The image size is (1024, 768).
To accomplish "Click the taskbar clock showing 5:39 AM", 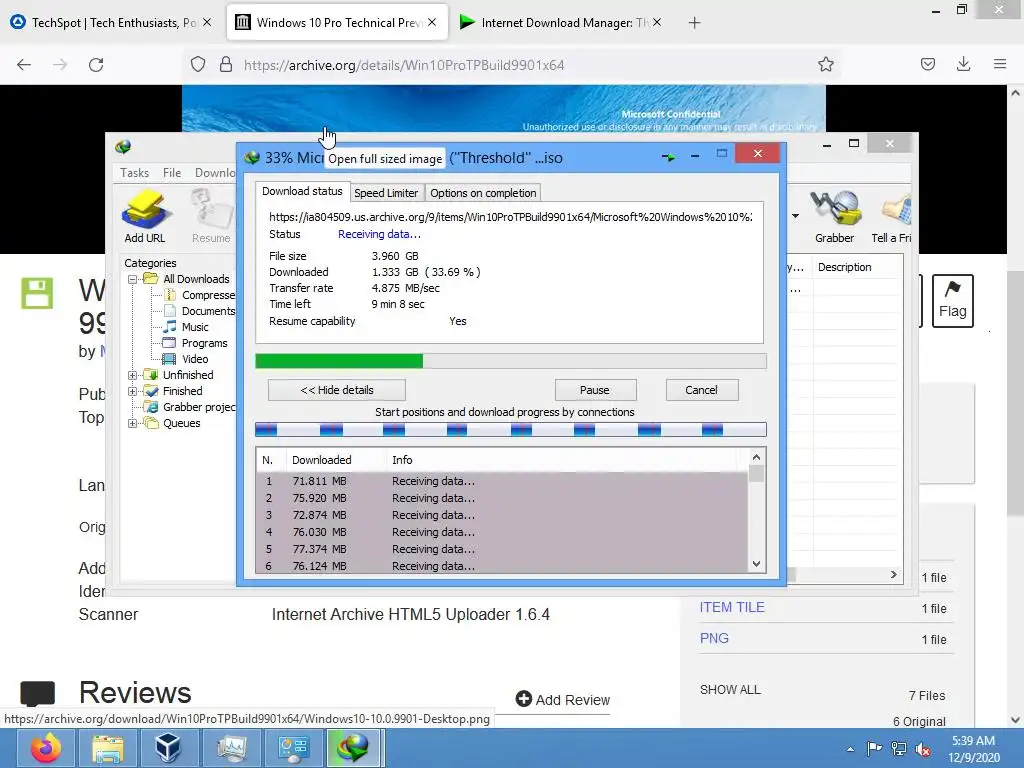I will point(973,748).
